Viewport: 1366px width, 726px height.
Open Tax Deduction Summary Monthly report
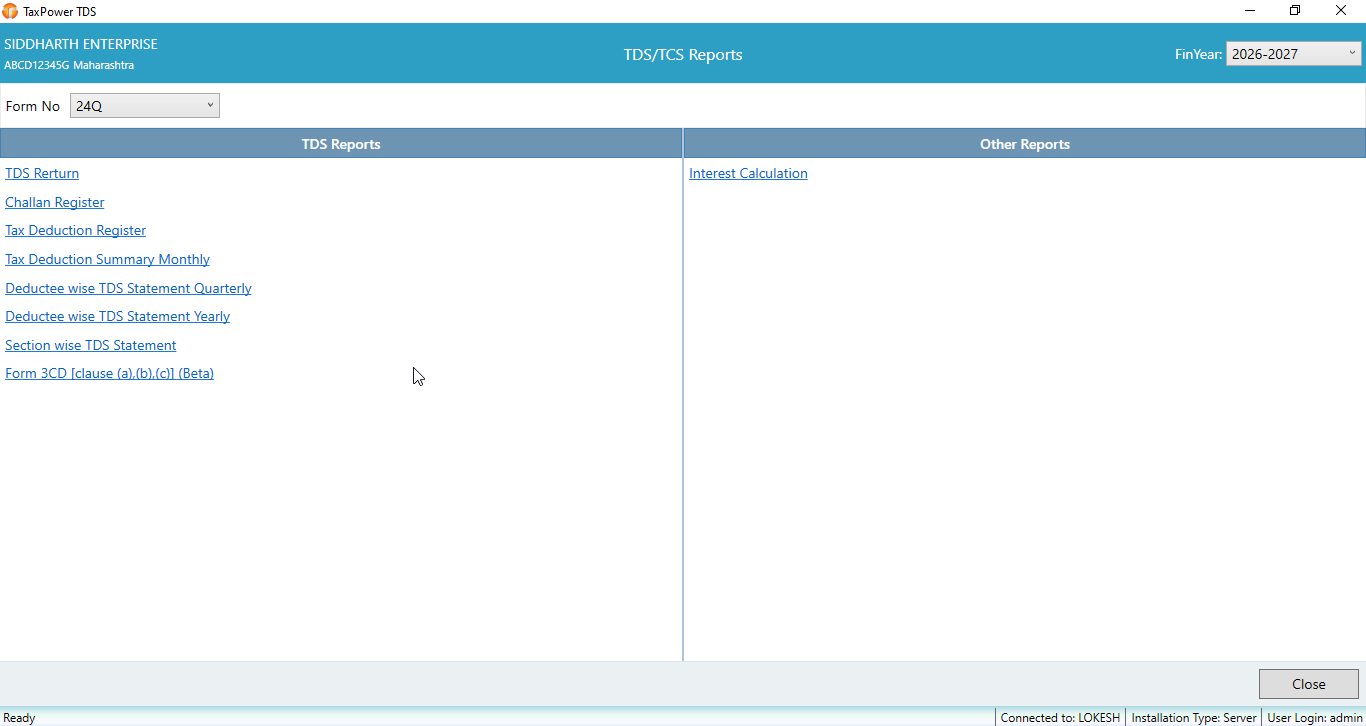[x=108, y=259]
